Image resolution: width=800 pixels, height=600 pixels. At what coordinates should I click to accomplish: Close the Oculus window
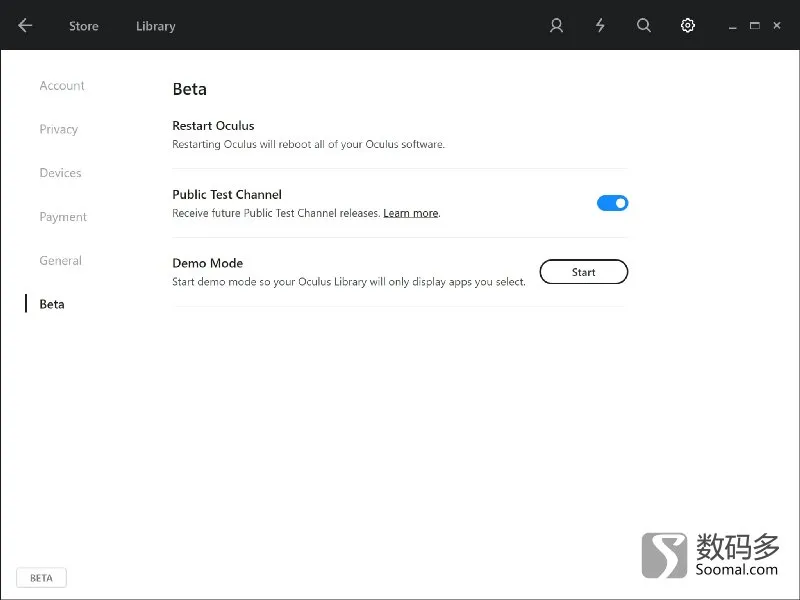coord(777,26)
